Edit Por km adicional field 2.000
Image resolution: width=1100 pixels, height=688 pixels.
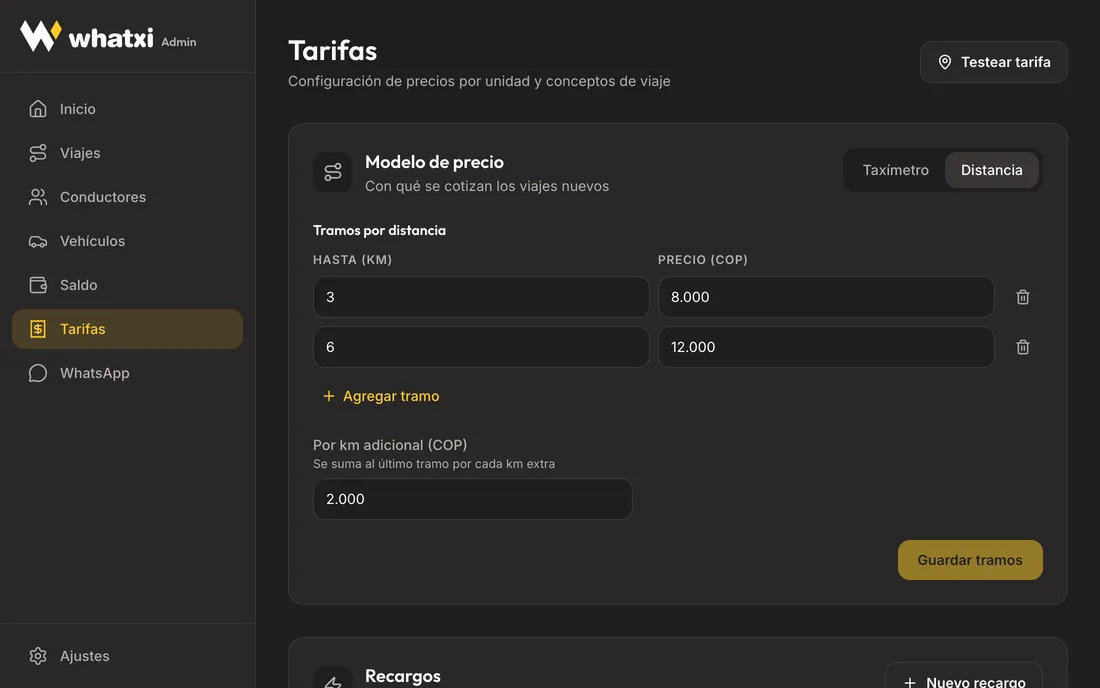point(473,499)
